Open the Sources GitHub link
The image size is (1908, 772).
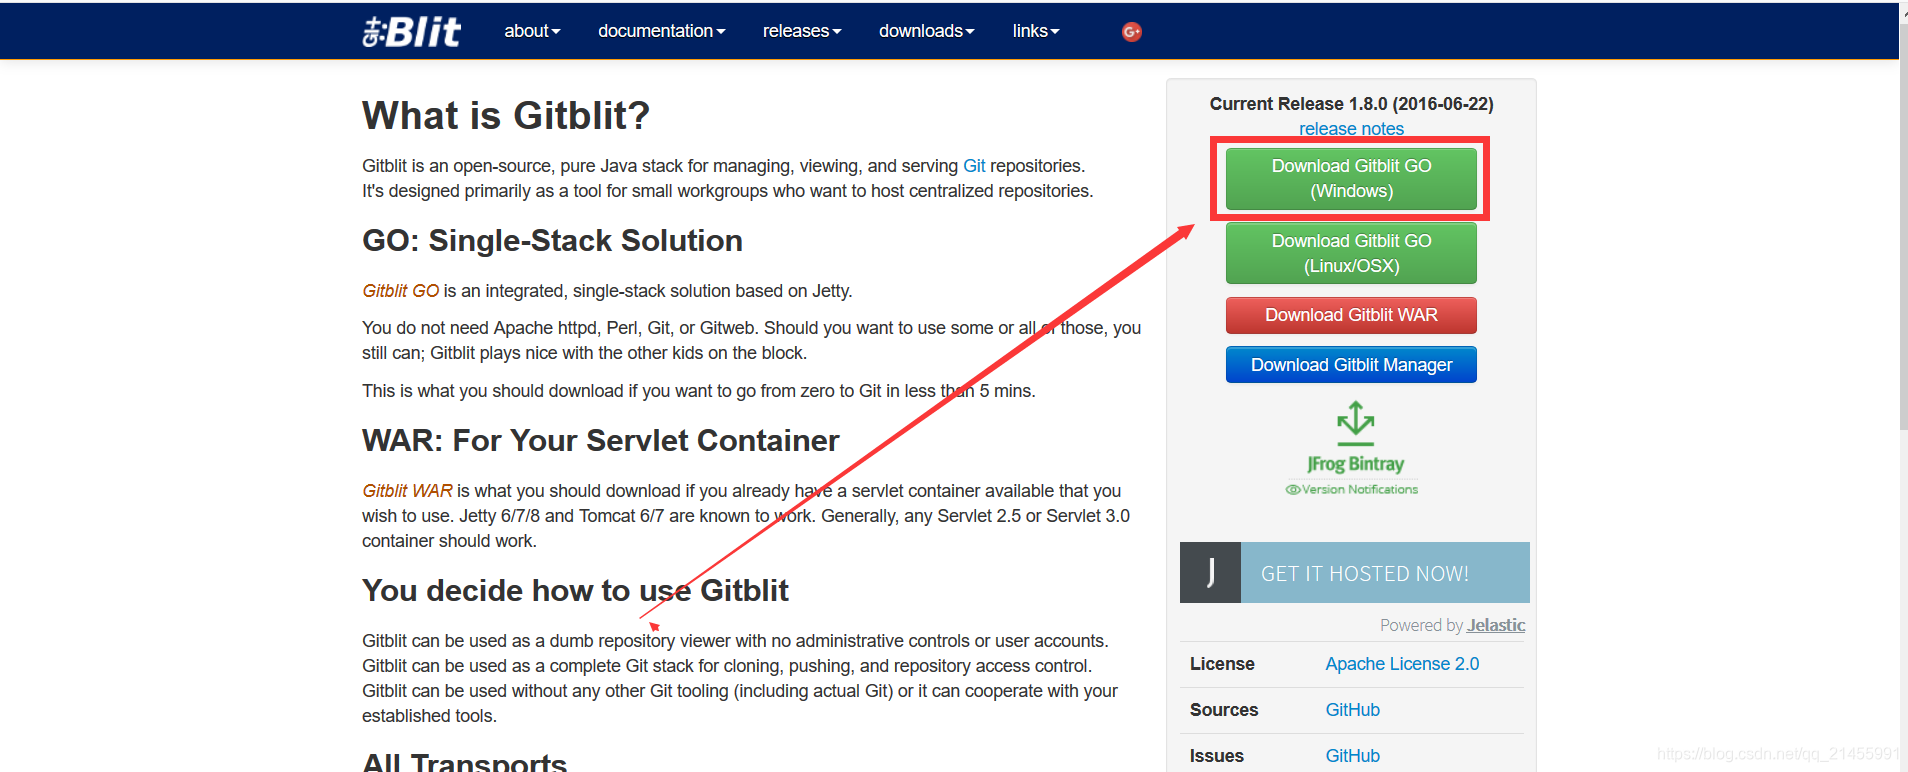[x=1352, y=710]
